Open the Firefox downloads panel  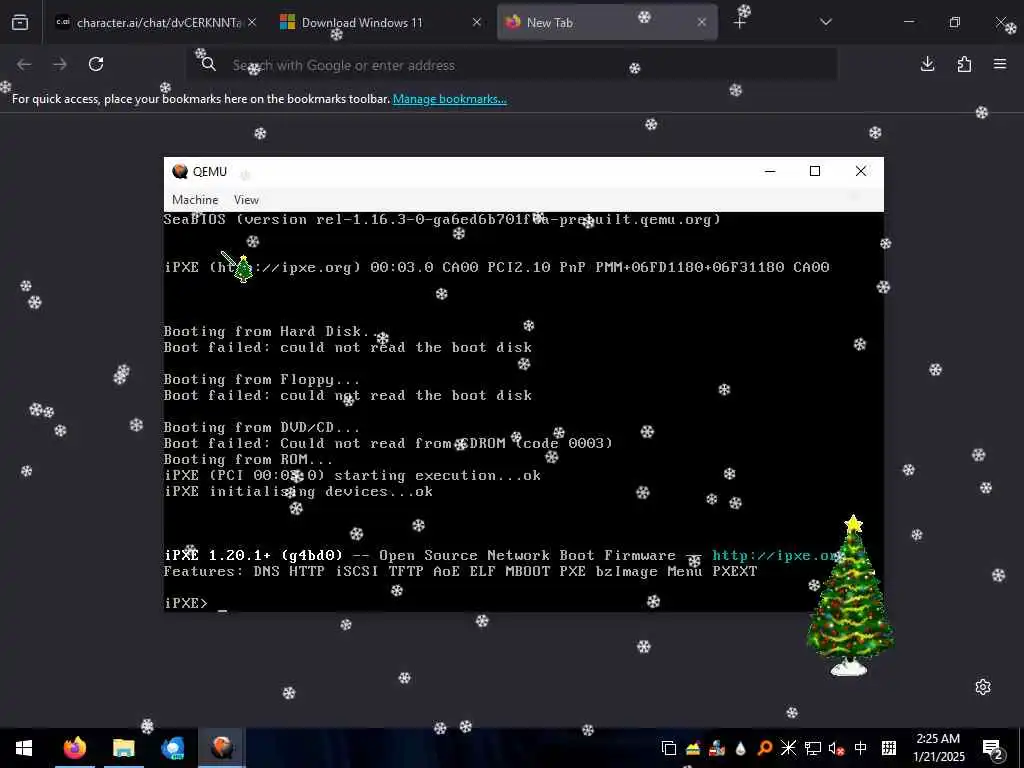point(927,64)
